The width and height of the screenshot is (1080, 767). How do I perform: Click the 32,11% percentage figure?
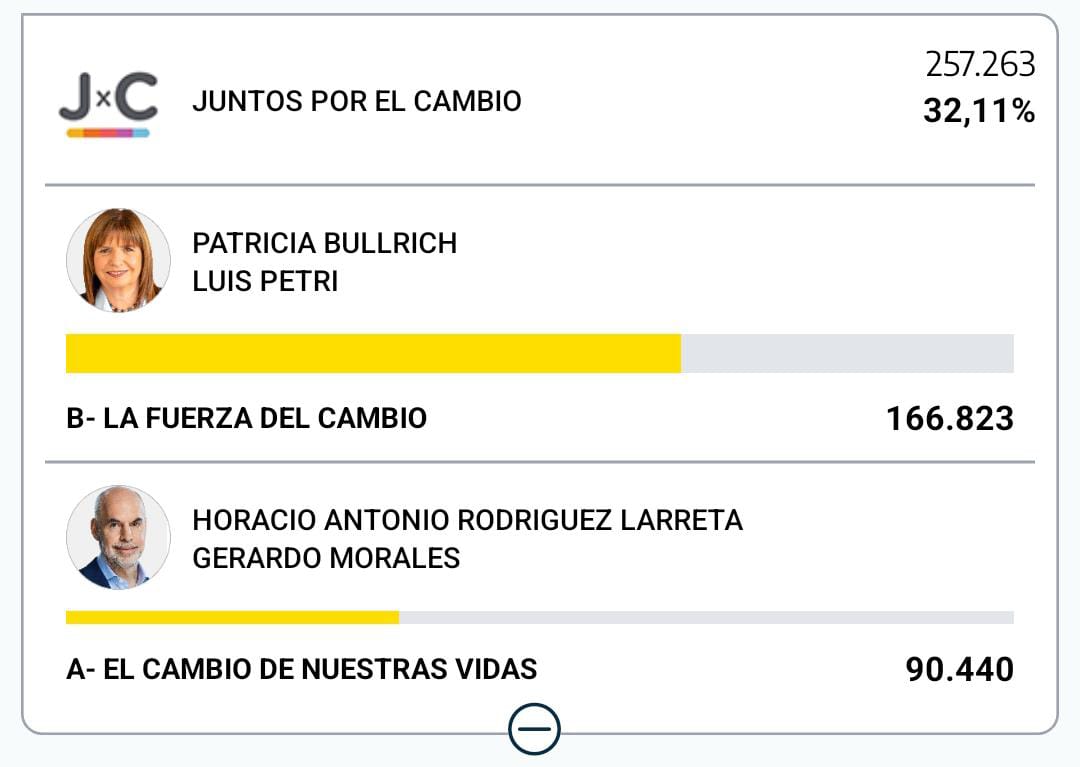(x=978, y=110)
